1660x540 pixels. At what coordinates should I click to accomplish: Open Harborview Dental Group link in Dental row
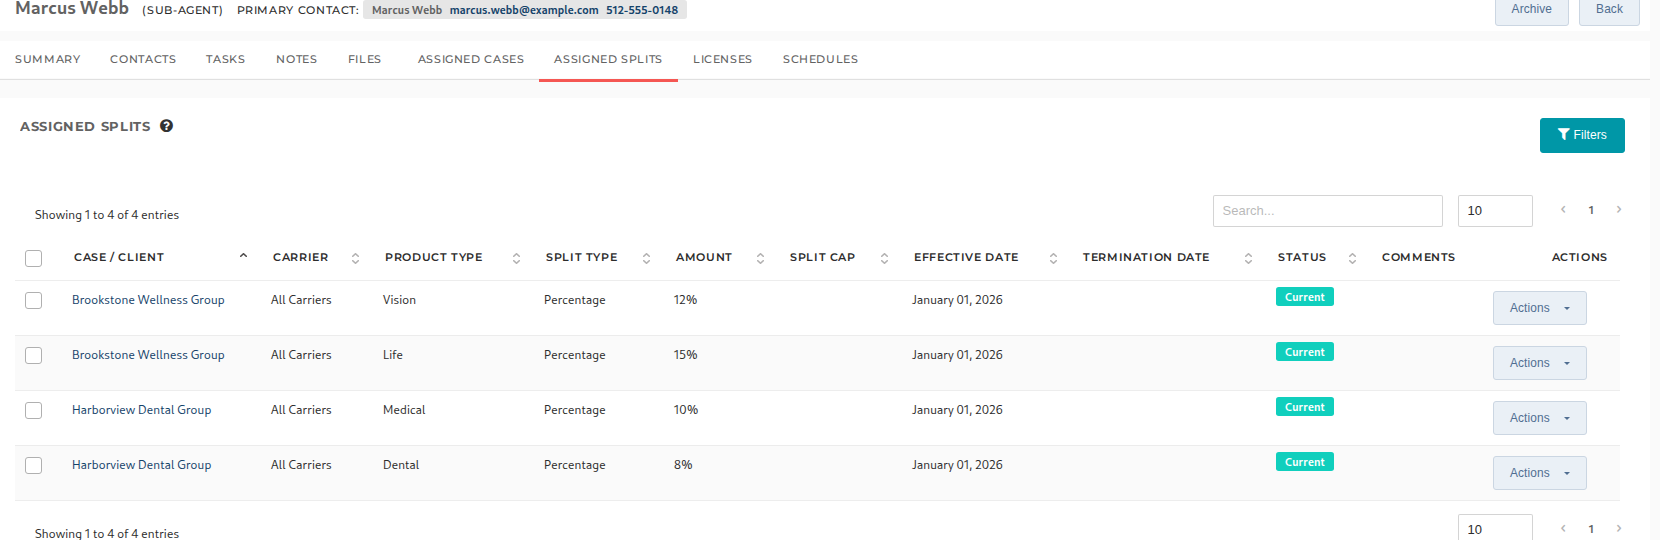click(x=142, y=465)
